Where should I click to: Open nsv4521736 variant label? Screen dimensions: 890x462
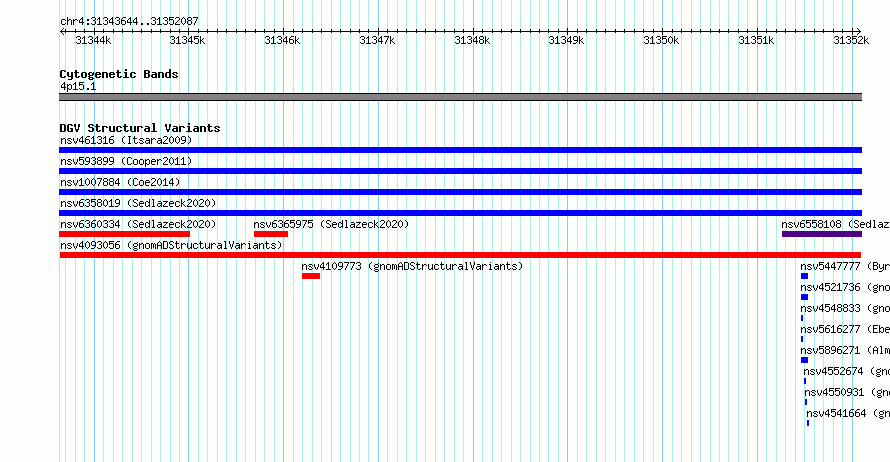click(845, 287)
